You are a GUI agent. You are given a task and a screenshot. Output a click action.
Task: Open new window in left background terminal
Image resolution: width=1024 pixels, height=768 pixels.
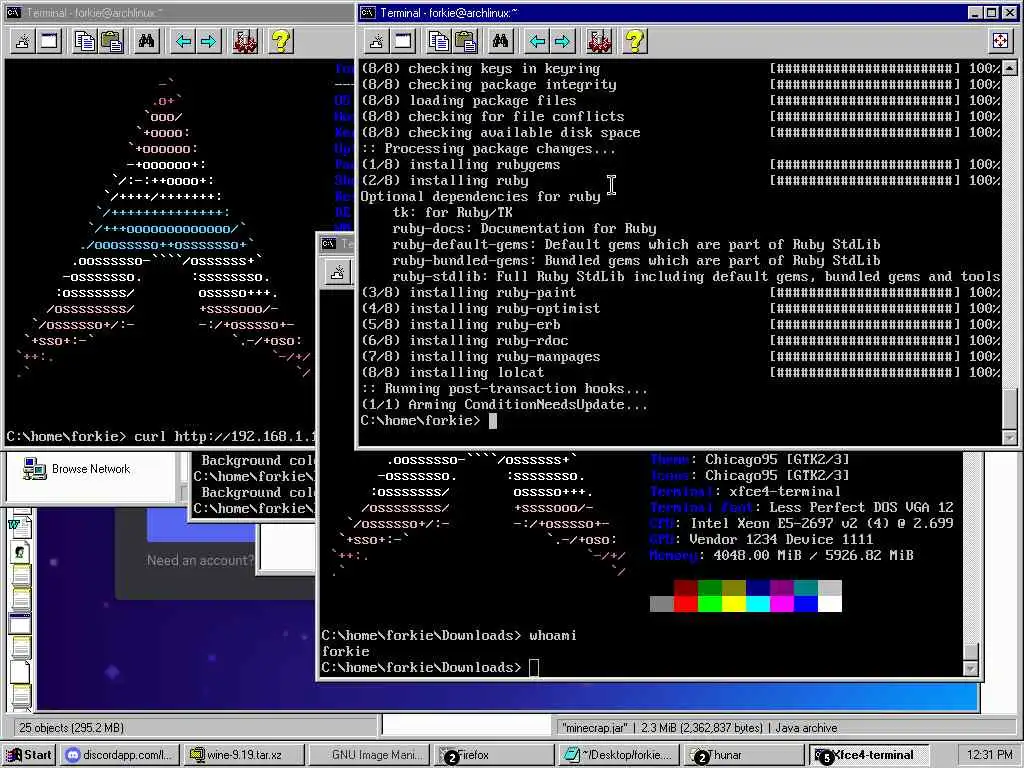click(50, 42)
